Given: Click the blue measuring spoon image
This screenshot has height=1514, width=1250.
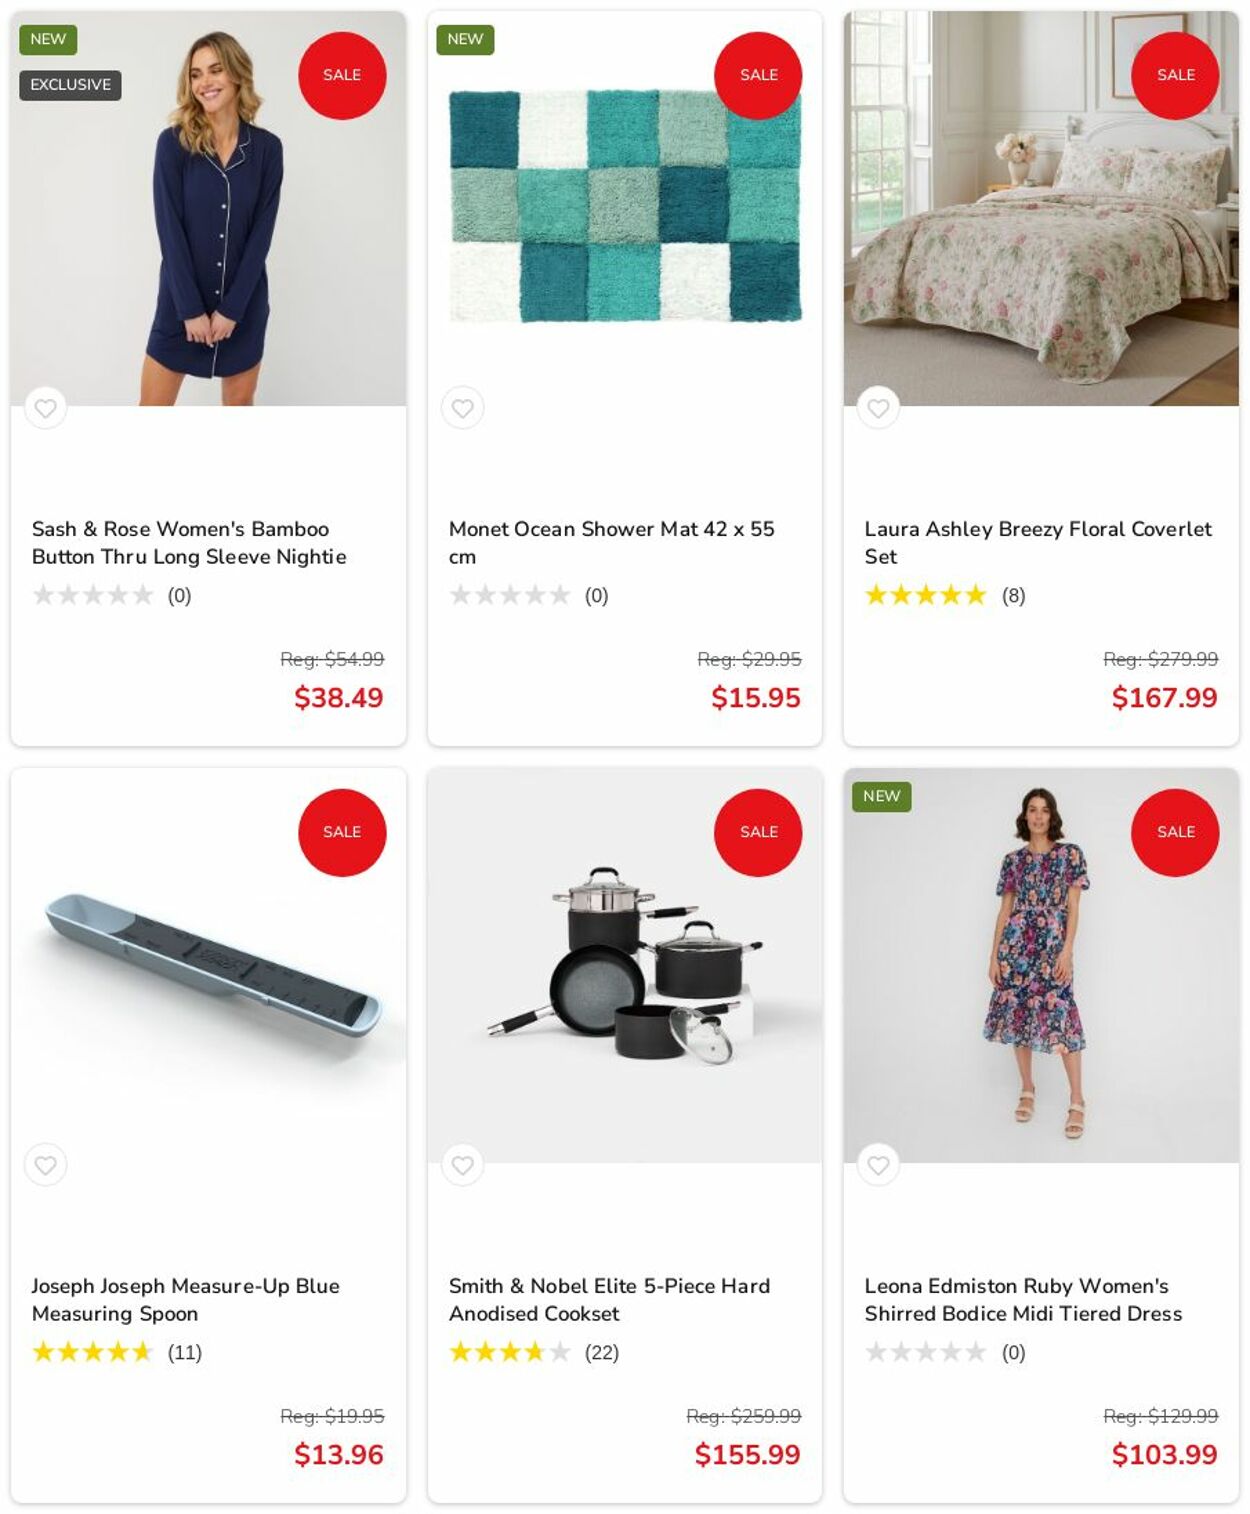Looking at the screenshot, I should pyautogui.click(x=208, y=965).
